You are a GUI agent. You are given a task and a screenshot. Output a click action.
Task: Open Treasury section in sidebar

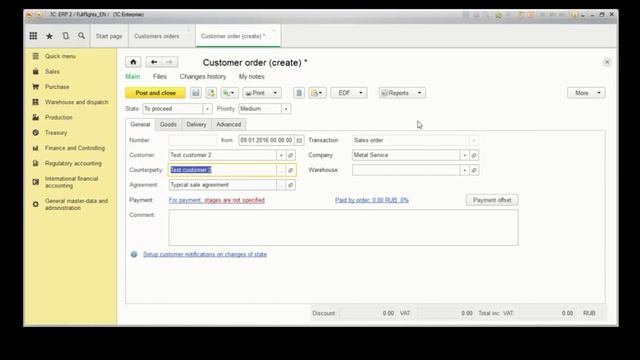pos(56,133)
